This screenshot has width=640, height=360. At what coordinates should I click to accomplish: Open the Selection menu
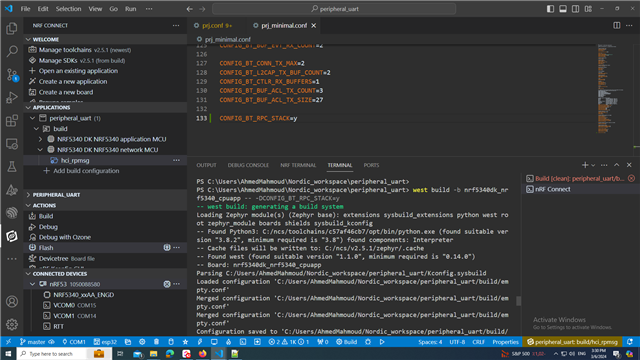[x=68, y=9]
